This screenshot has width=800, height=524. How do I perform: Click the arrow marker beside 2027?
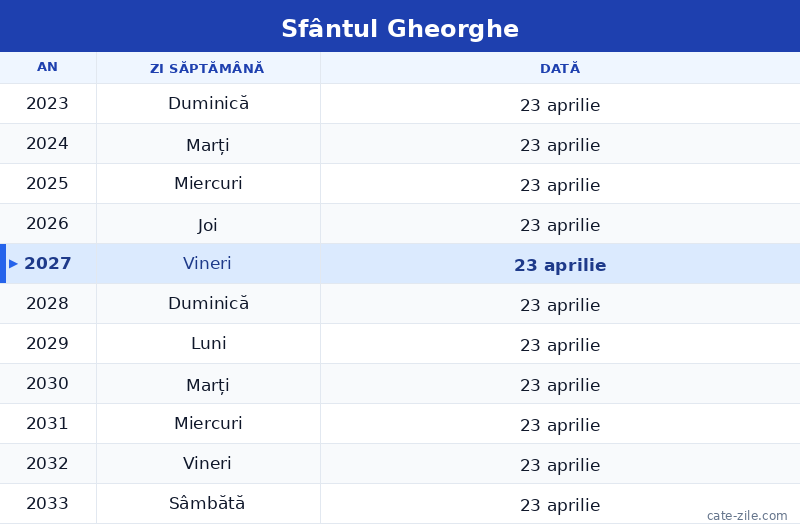(13, 264)
